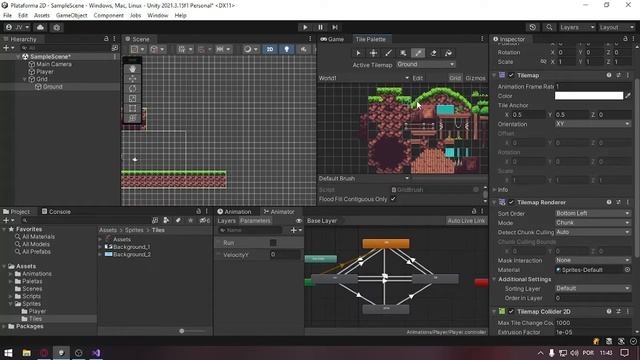Image resolution: width=640 pixels, height=360 pixels.
Task: Open Unity cloud services icon
Action: pyautogui.click(x=40, y=27)
